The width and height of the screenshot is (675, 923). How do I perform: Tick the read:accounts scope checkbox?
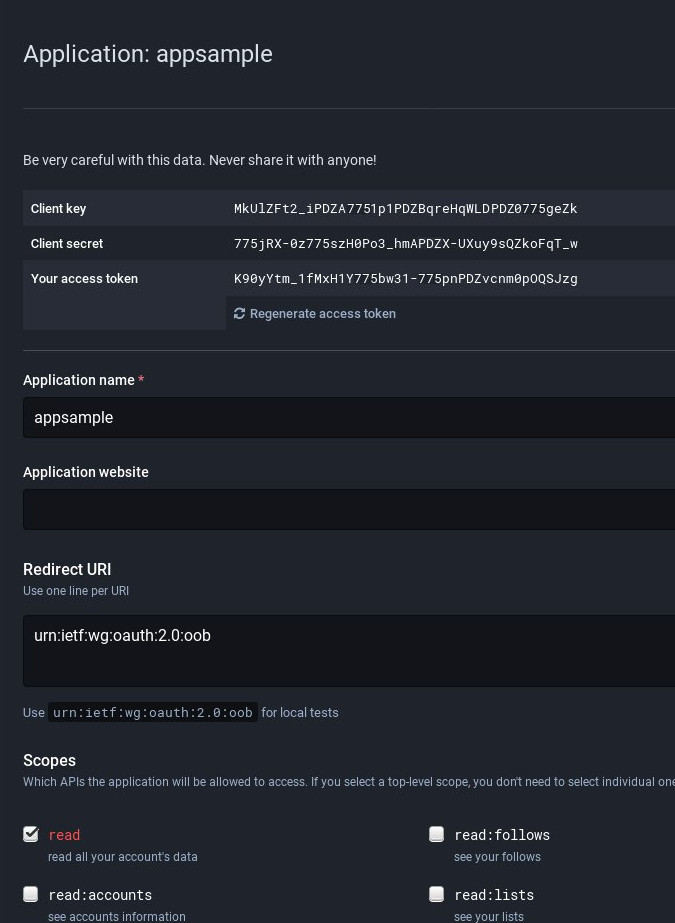click(x=31, y=894)
